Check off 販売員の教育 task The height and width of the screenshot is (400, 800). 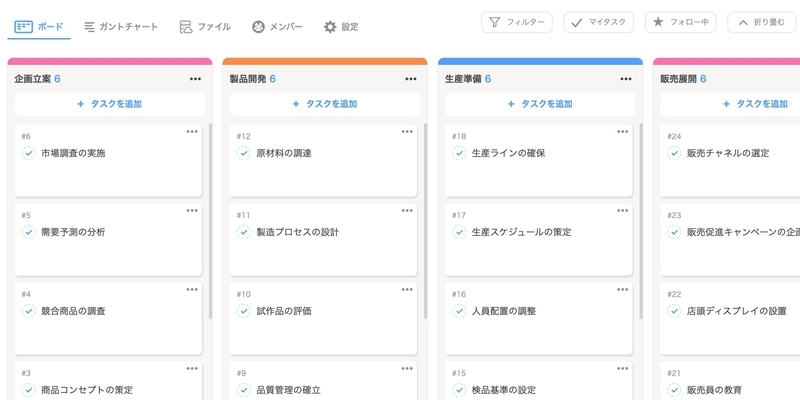click(x=674, y=390)
